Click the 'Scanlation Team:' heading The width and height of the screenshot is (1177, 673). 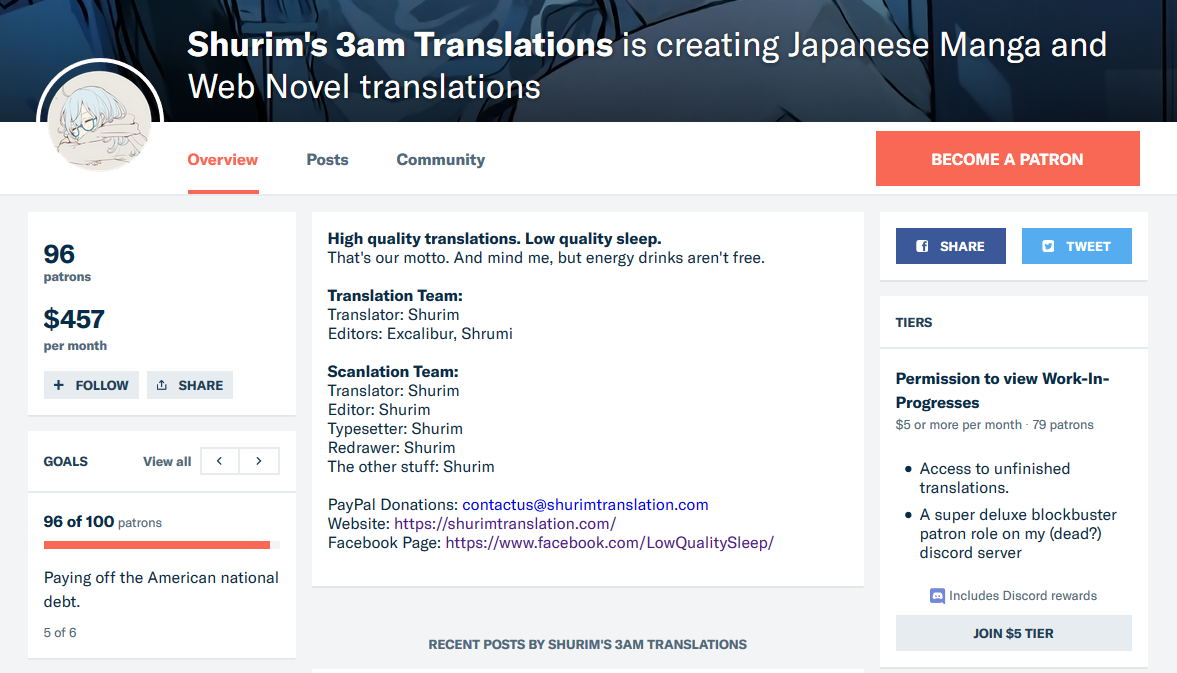pyautogui.click(x=393, y=371)
